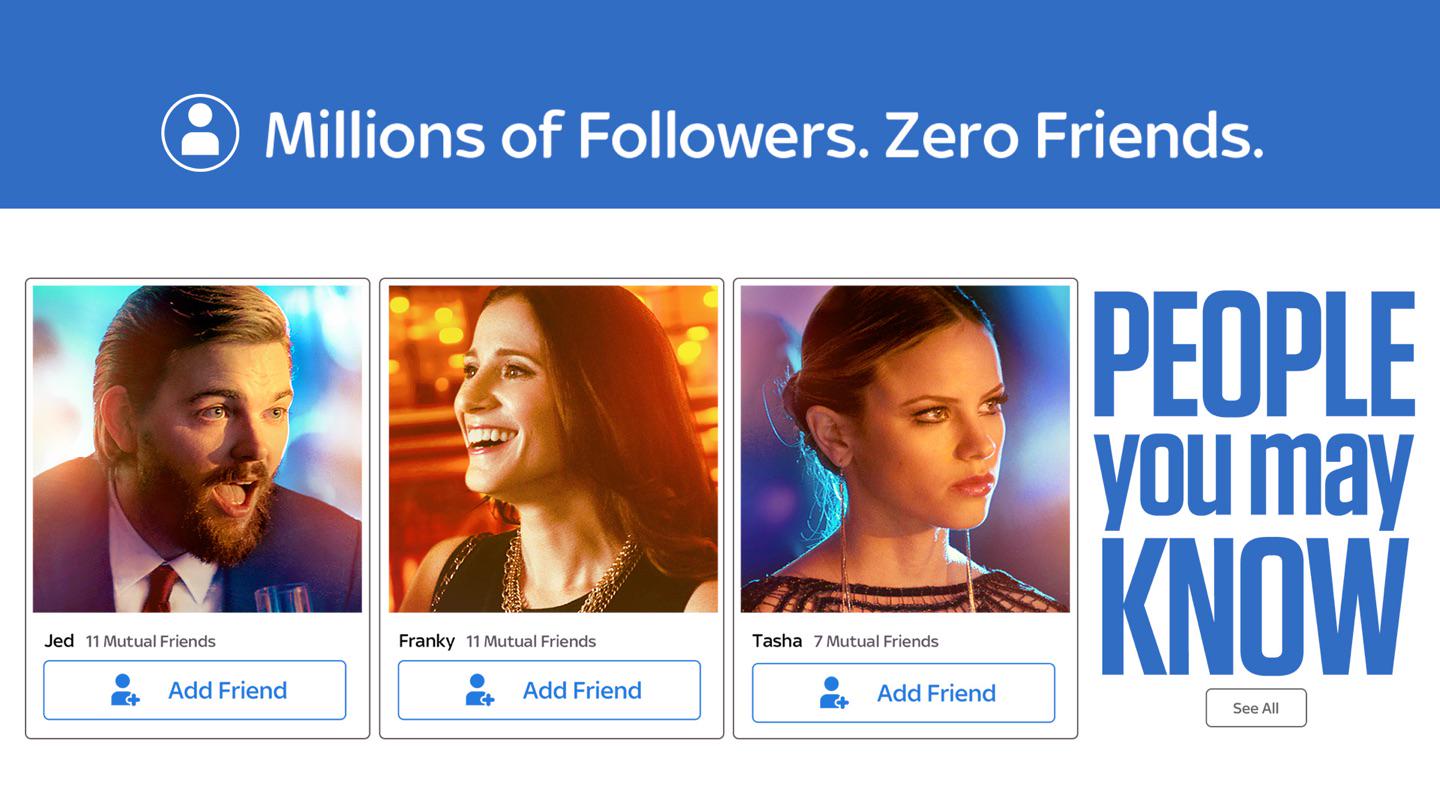This screenshot has height=810, width=1440.
Task: Open the See All button
Action: click(x=1256, y=708)
